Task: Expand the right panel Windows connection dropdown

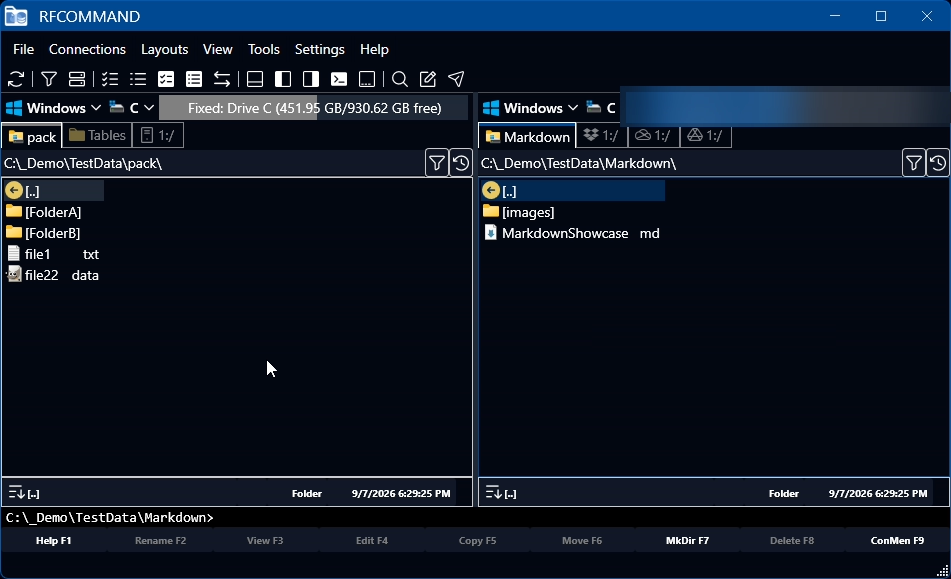Action: point(530,108)
